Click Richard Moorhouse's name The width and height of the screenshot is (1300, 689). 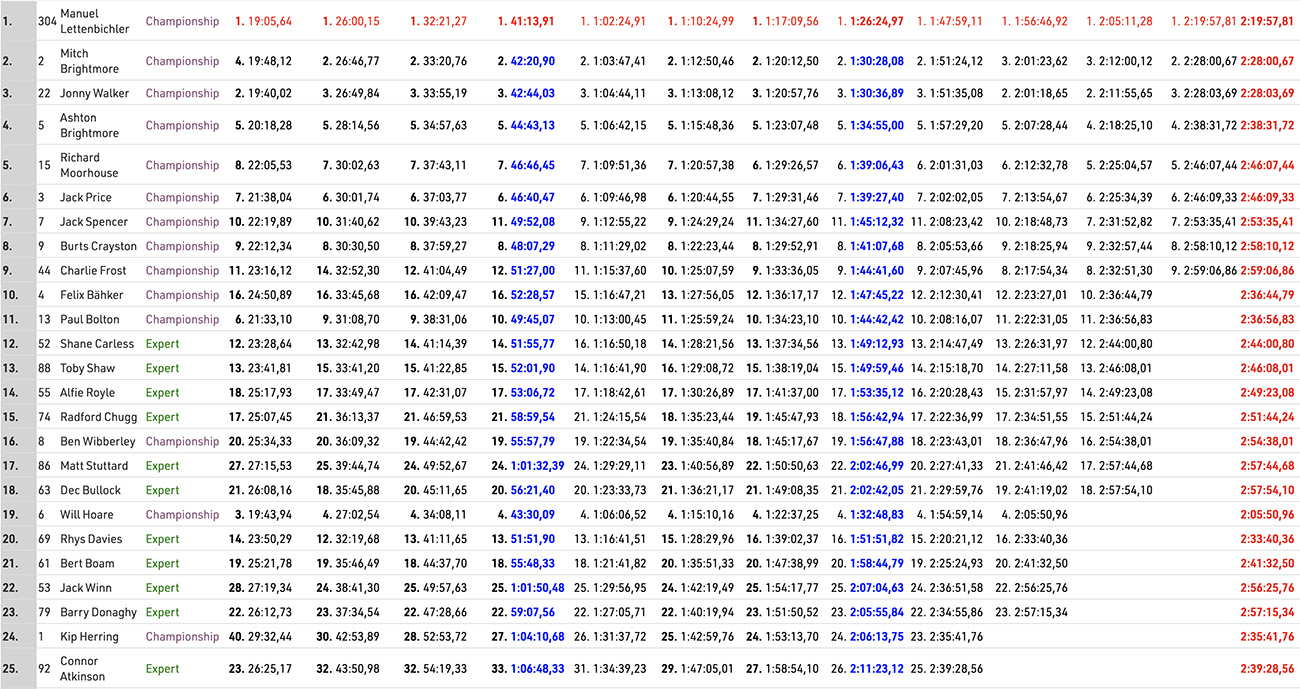click(x=90, y=165)
